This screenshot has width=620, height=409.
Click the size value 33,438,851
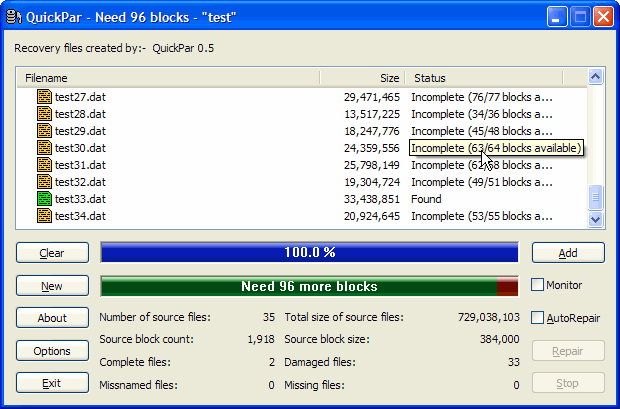point(372,199)
